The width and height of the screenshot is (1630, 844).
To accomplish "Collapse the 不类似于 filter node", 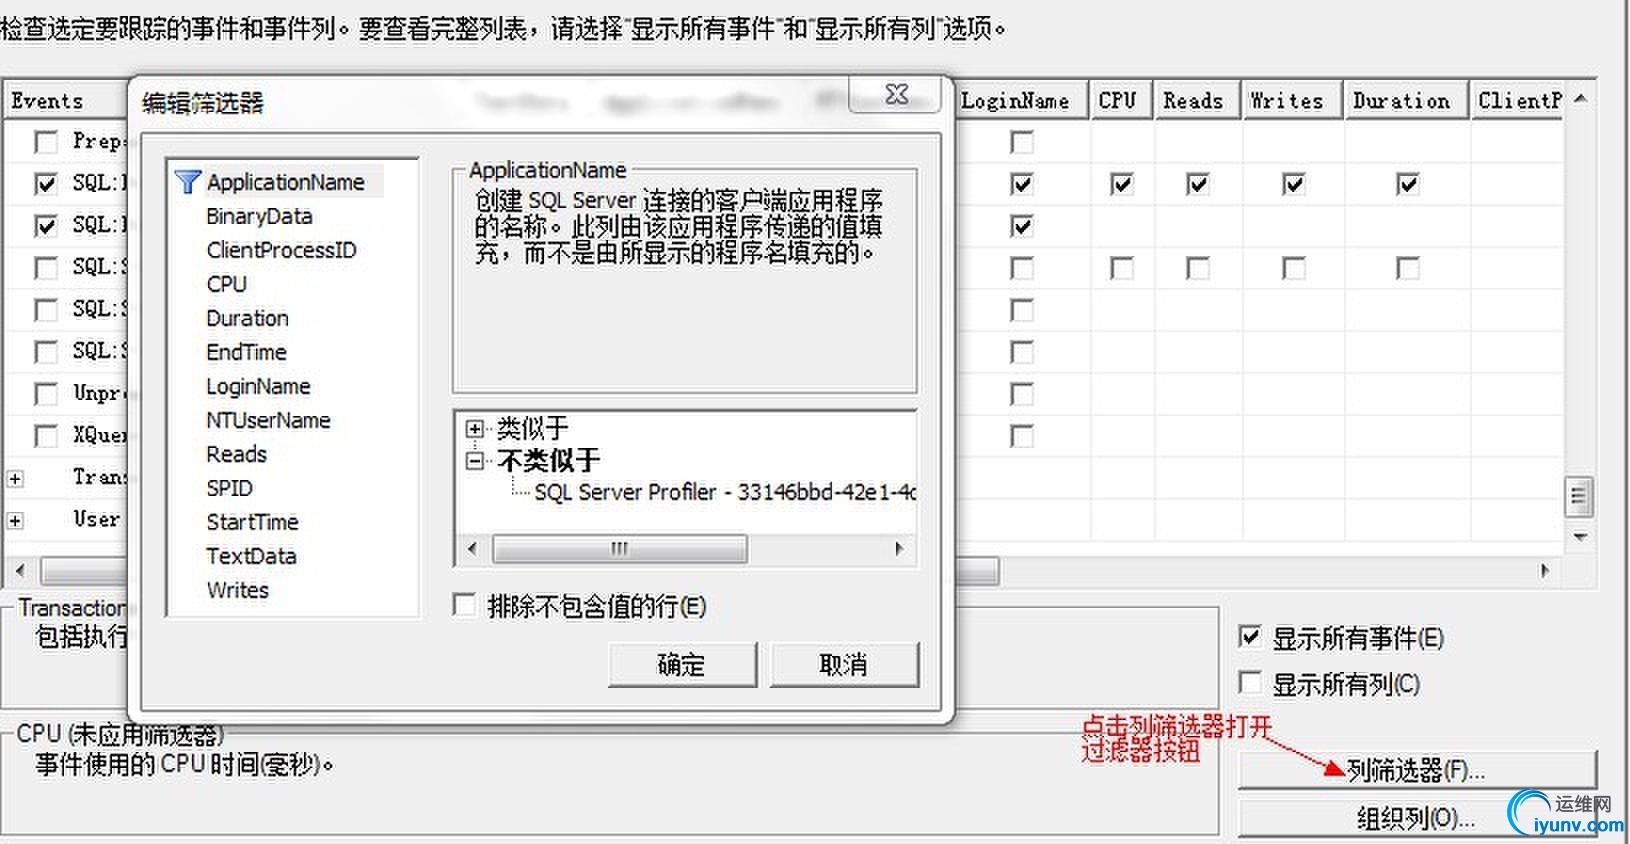I will [x=475, y=461].
